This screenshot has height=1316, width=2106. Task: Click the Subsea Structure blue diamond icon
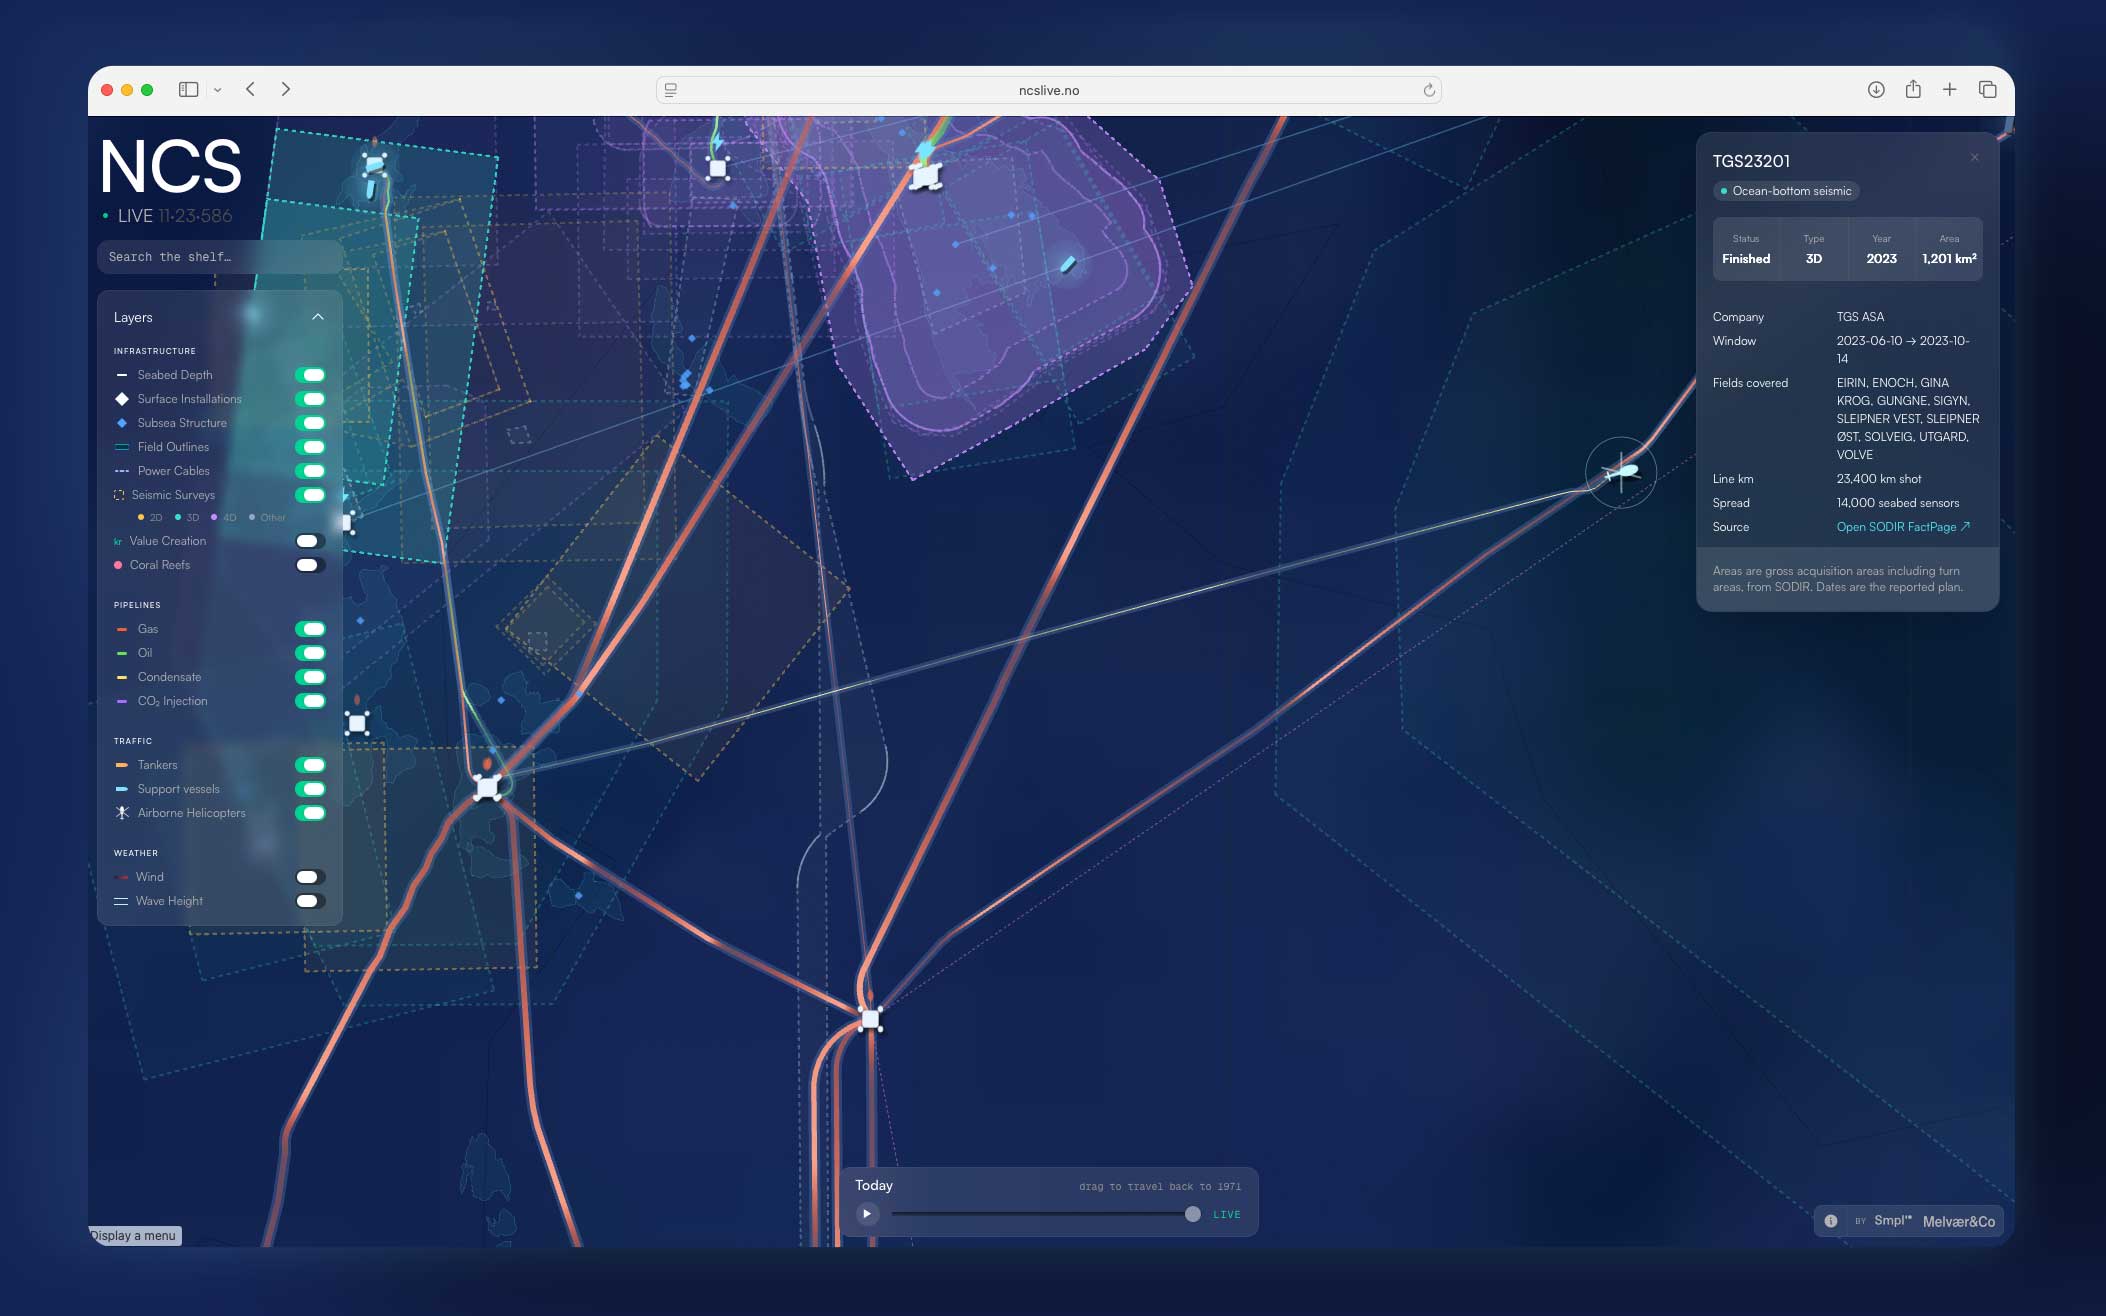click(122, 423)
